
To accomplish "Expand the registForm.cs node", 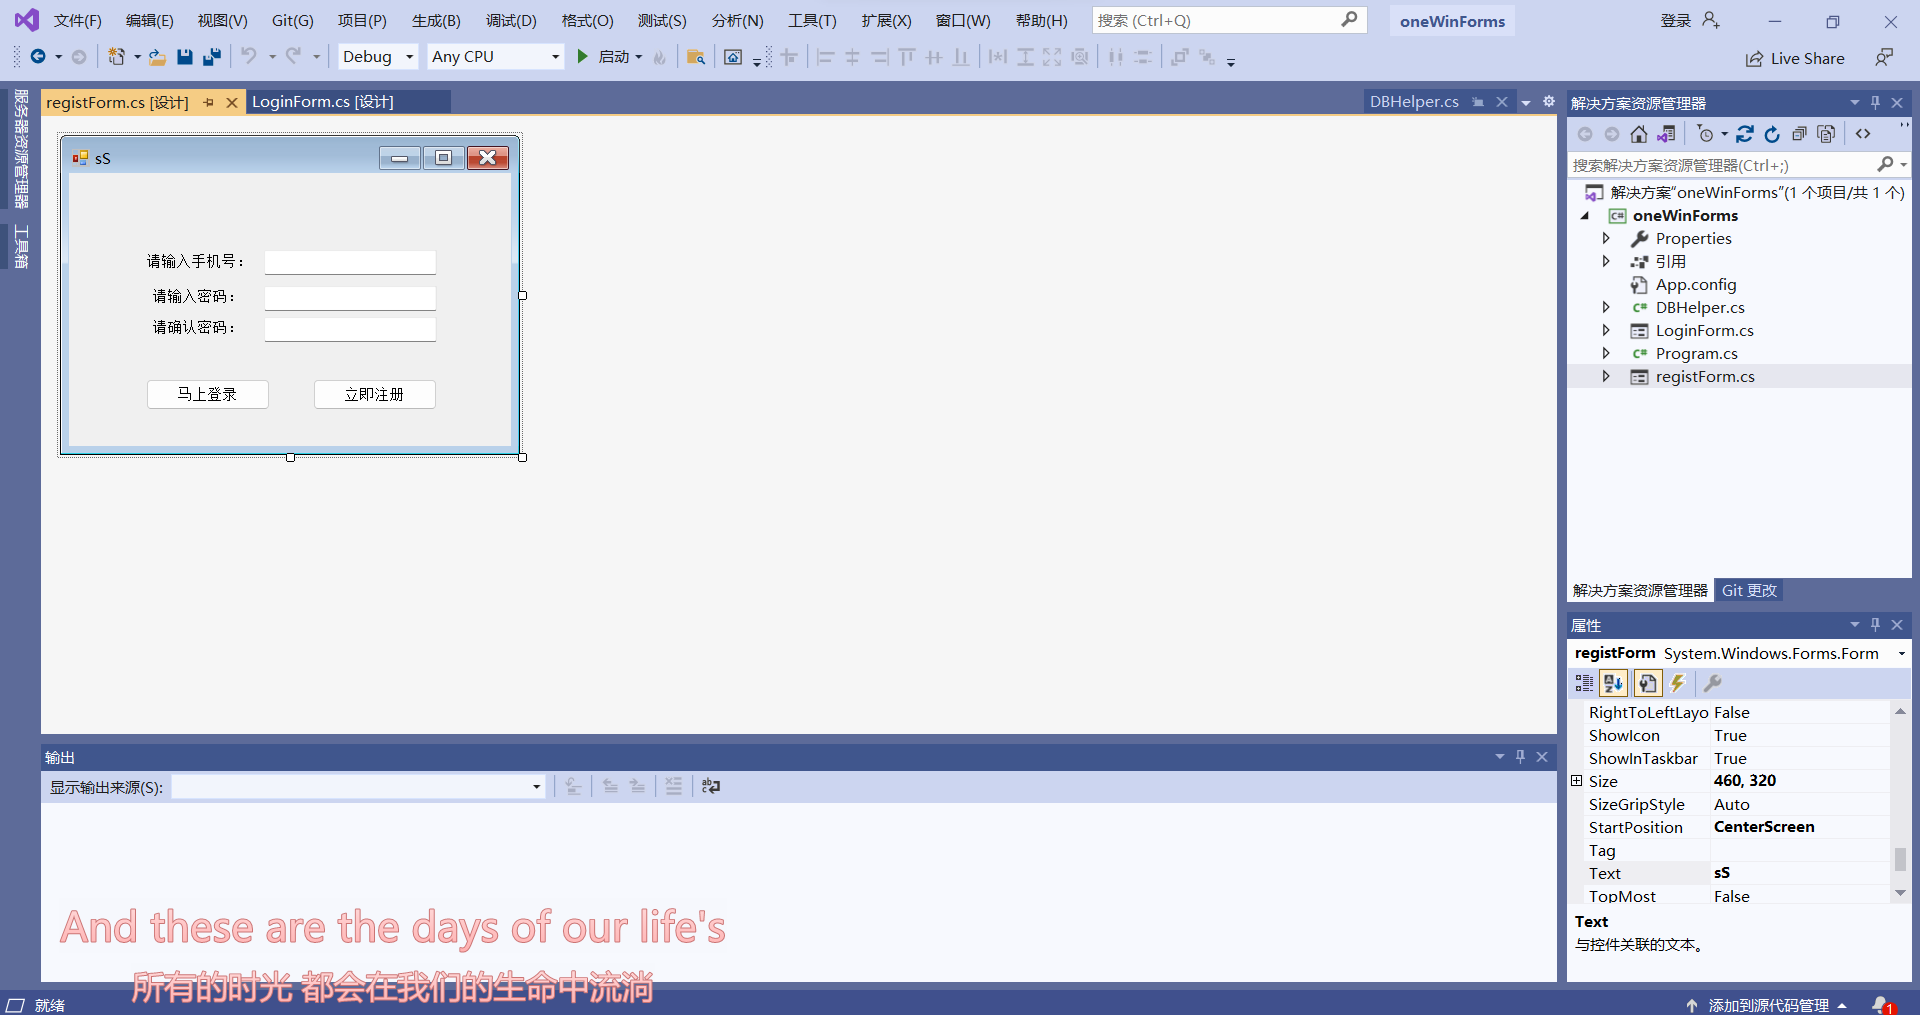I will click(x=1606, y=376).
